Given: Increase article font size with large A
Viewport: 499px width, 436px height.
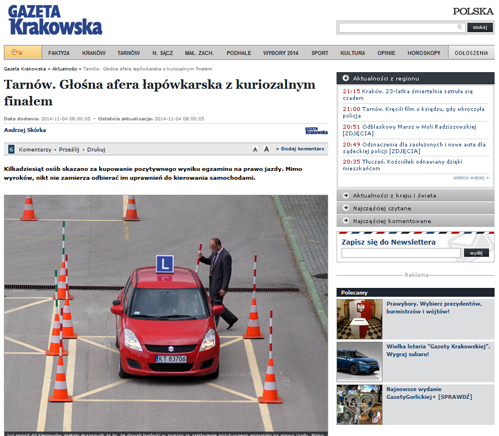Looking at the screenshot, I should (x=266, y=149).
